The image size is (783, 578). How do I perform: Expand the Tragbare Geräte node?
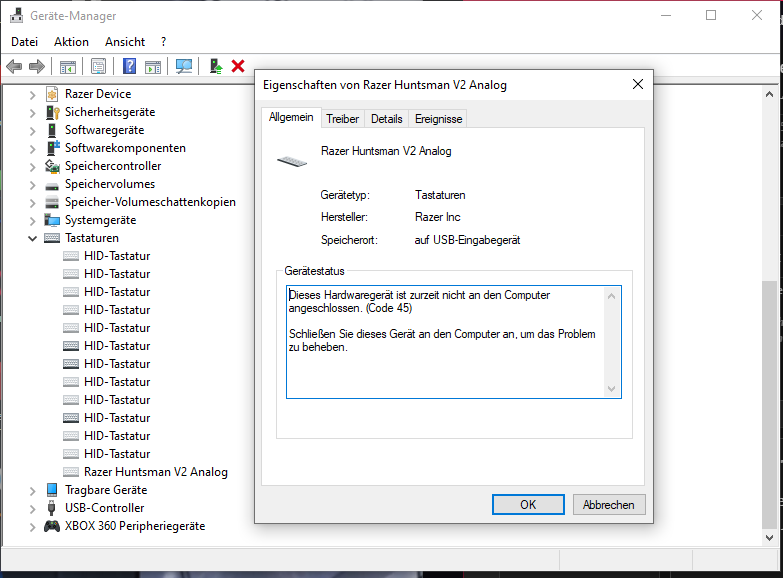(x=32, y=491)
